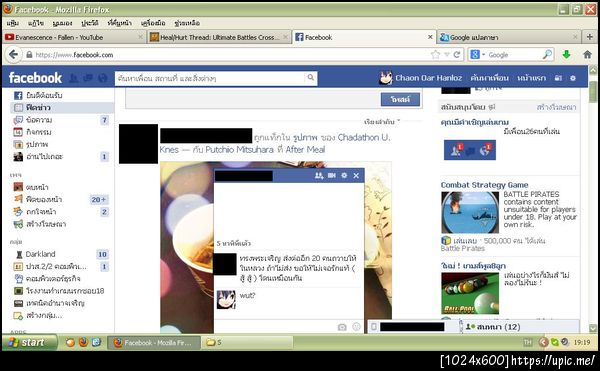Open emoticon picker in chat box
This screenshot has height=371, width=600.
pos(356,327)
